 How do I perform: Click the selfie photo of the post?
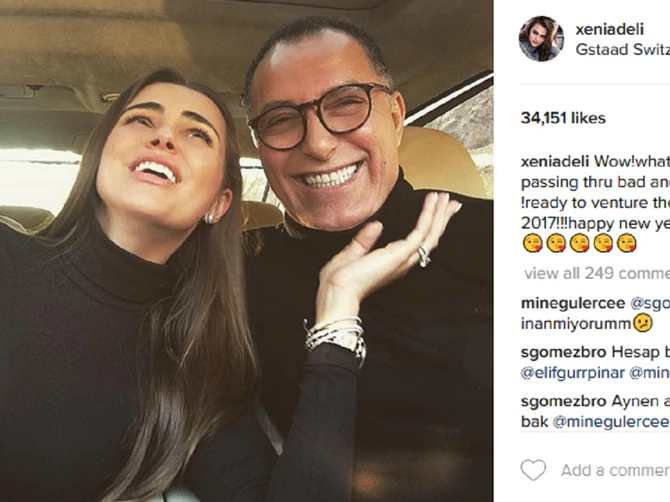pyautogui.click(x=246, y=251)
